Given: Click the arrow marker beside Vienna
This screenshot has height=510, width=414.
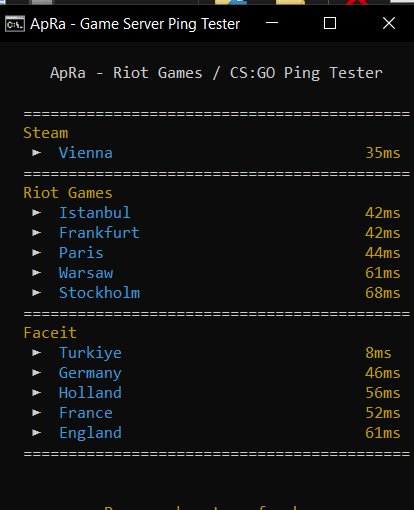Looking at the screenshot, I should click(37, 153).
